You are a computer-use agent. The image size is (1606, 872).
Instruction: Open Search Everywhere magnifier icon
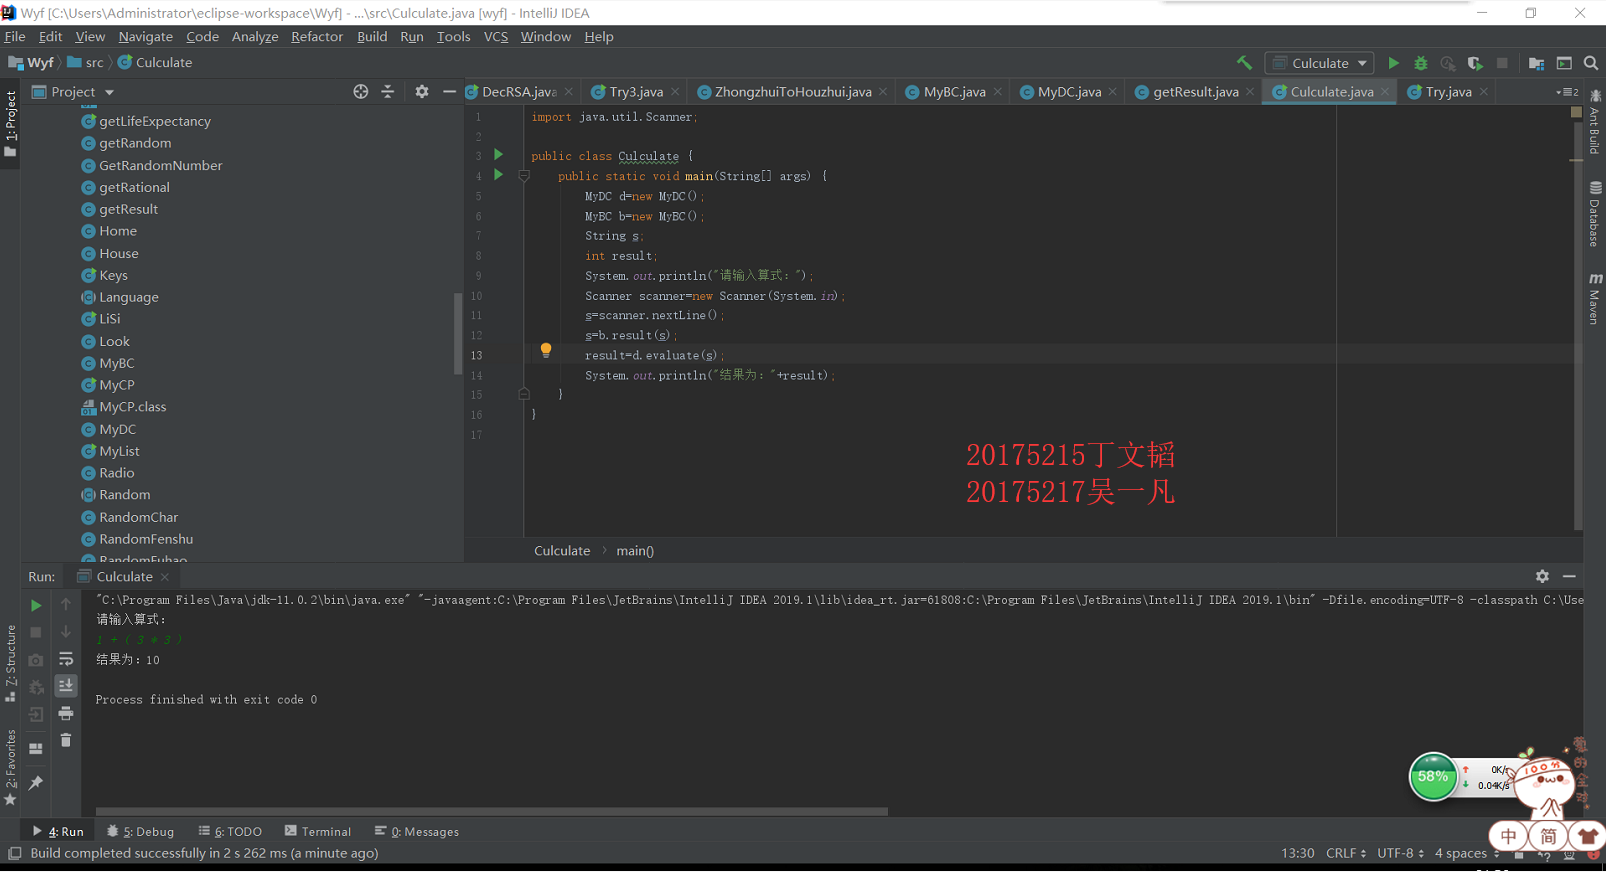coord(1591,63)
